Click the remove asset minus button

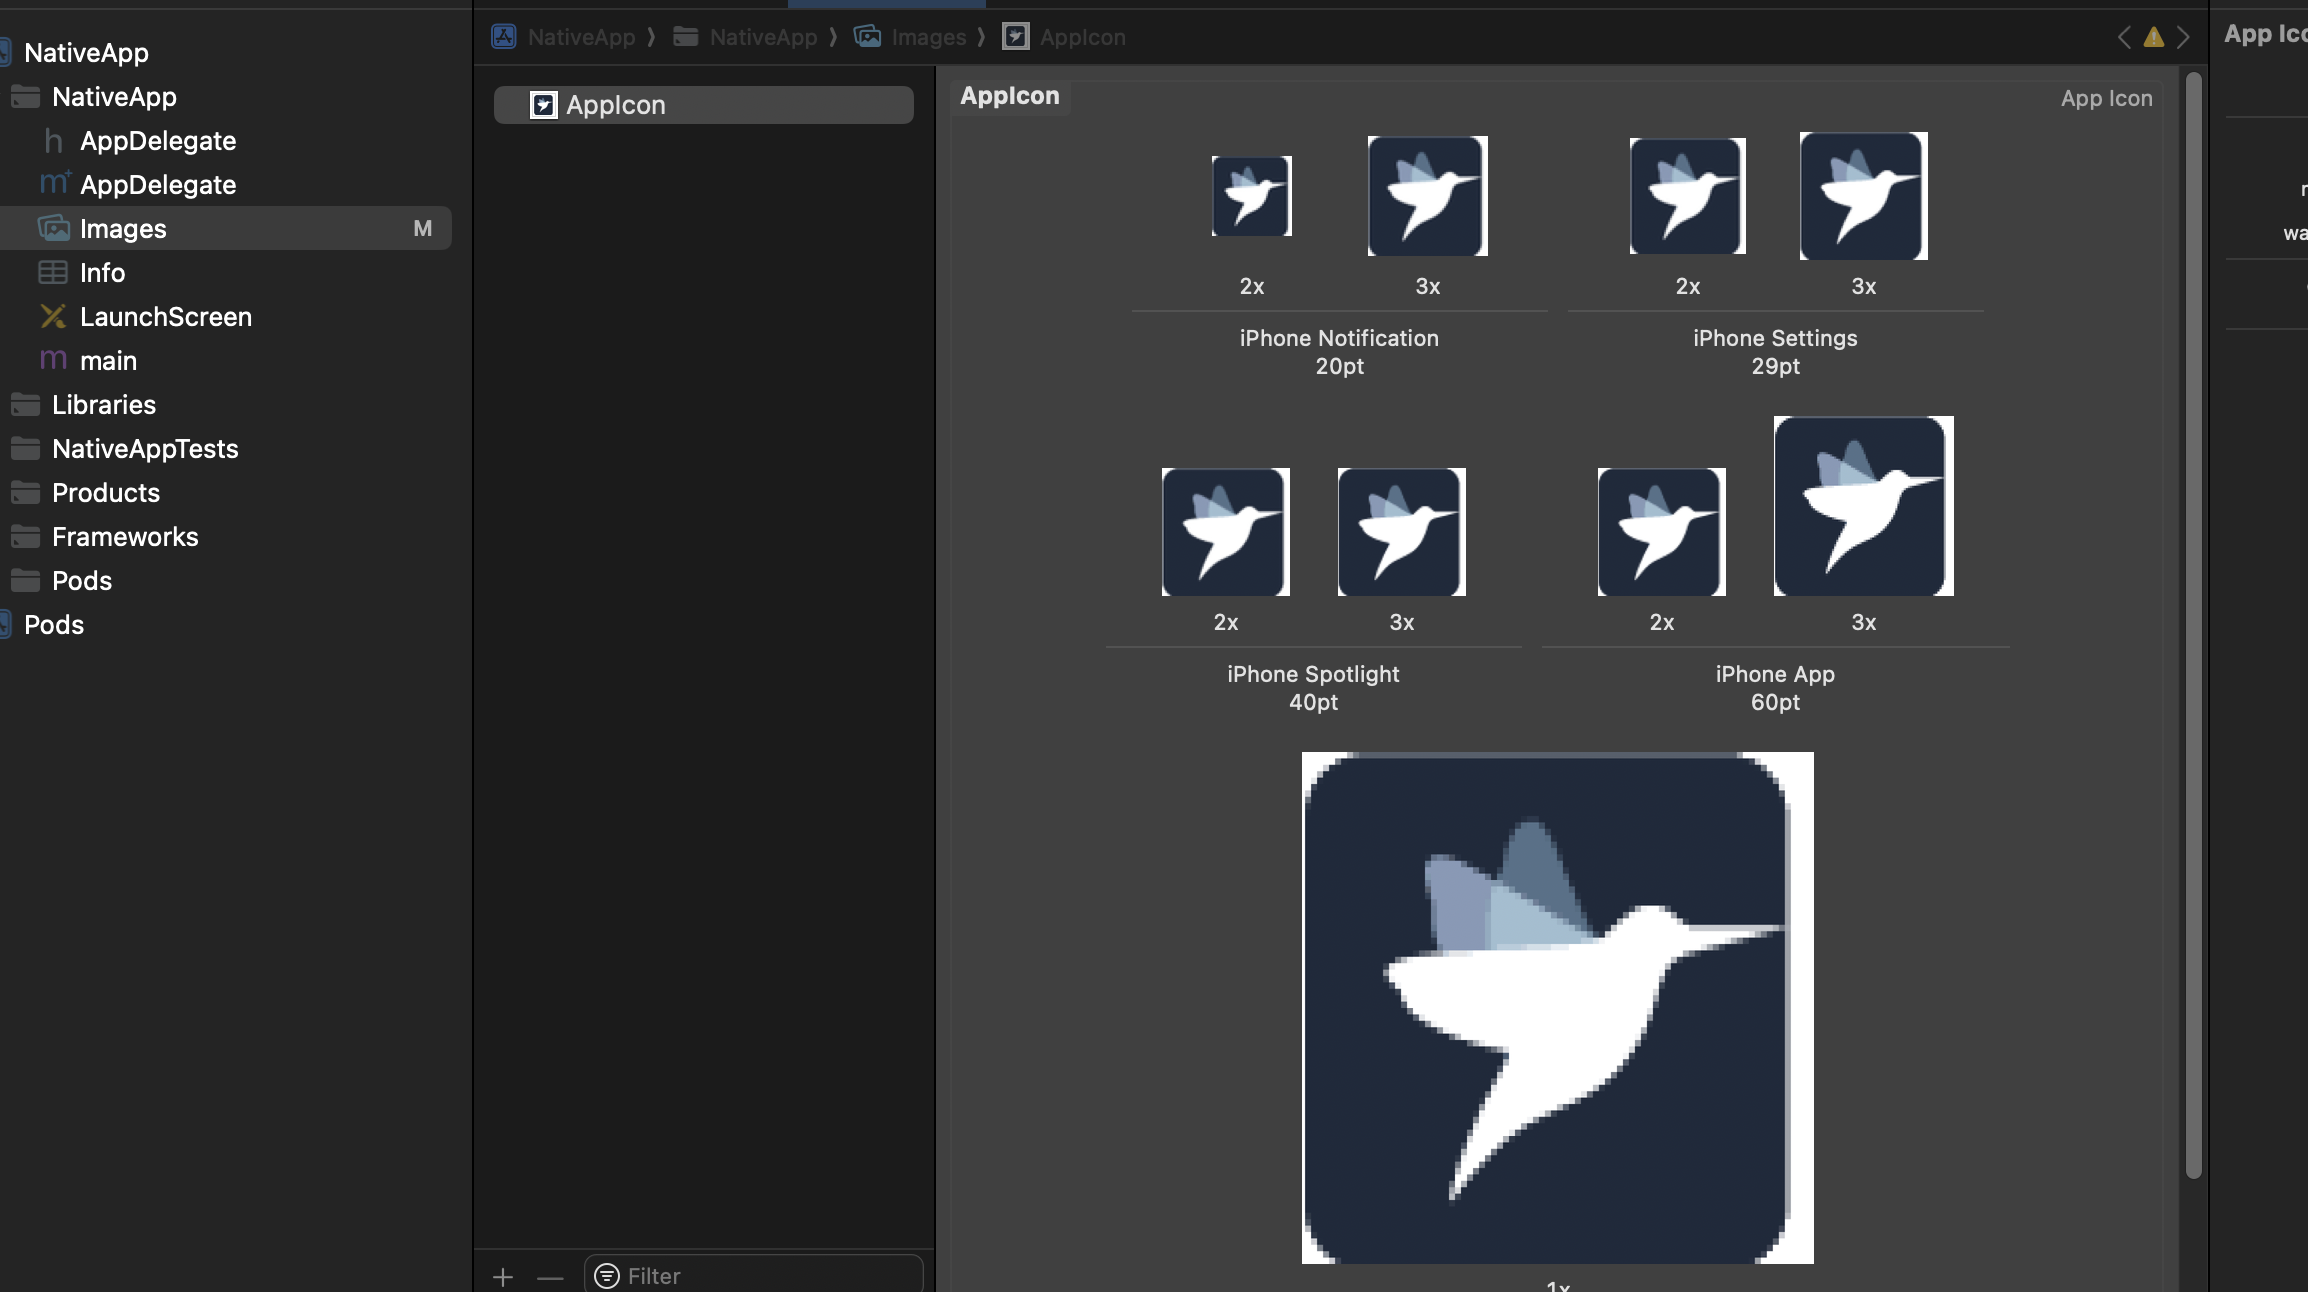point(550,1277)
